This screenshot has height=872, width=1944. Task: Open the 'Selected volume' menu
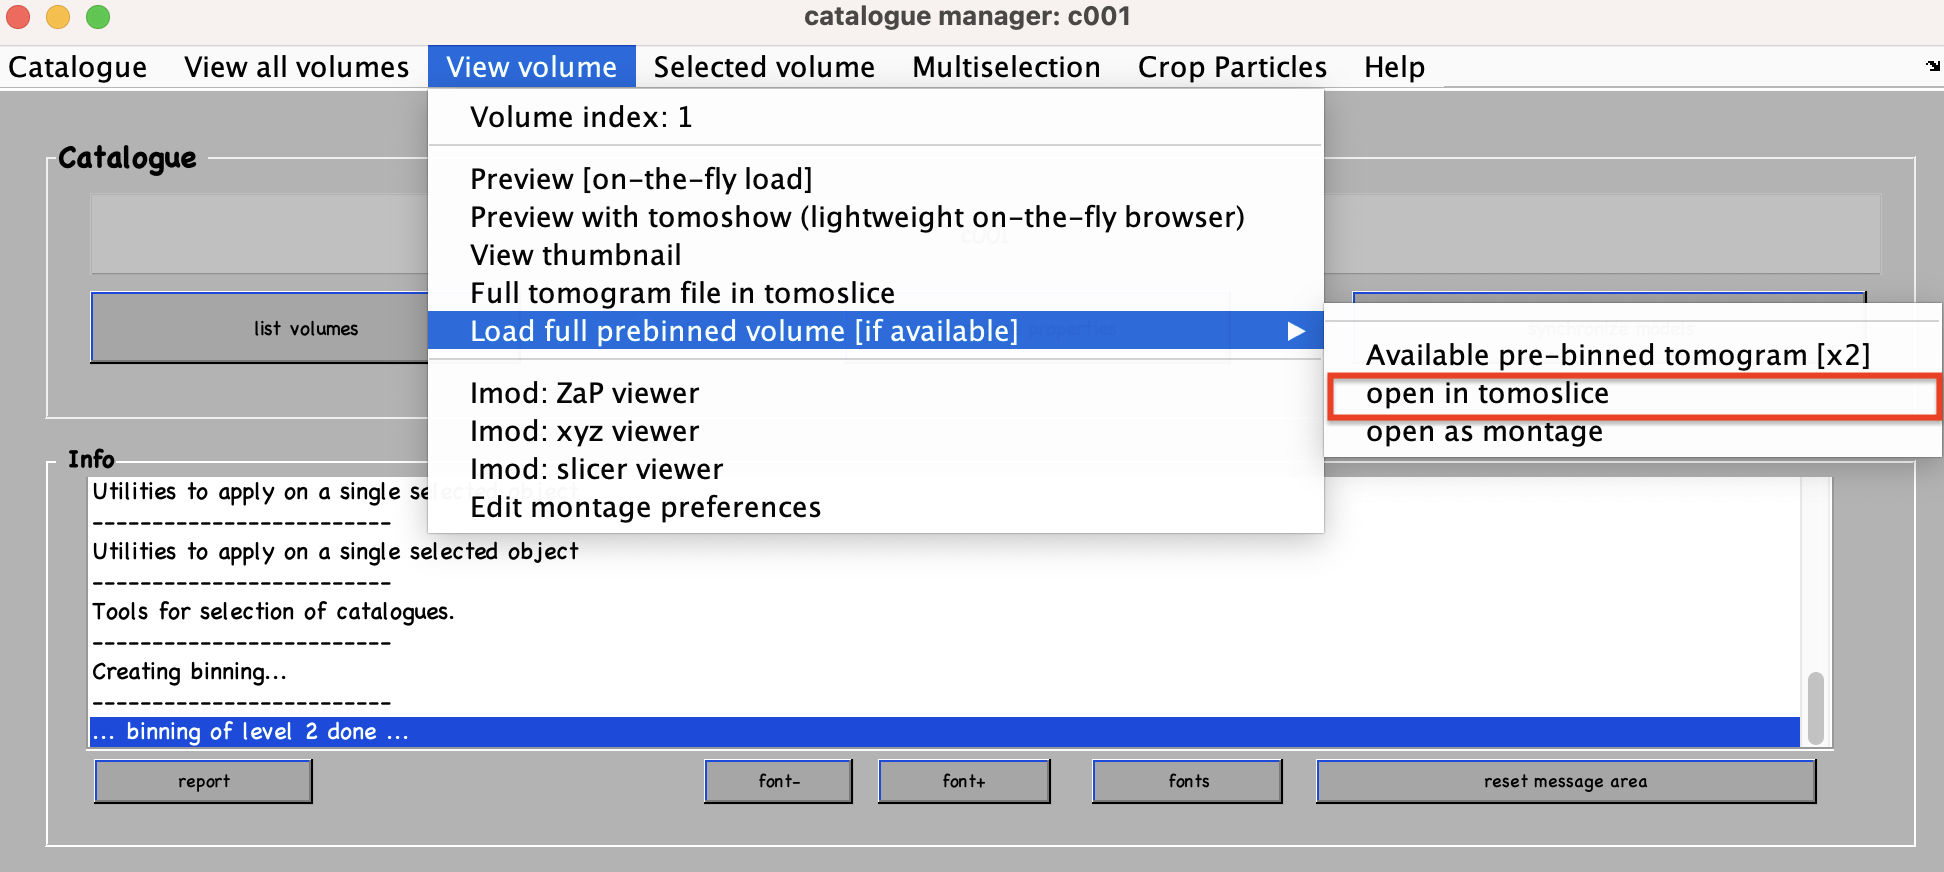[764, 67]
